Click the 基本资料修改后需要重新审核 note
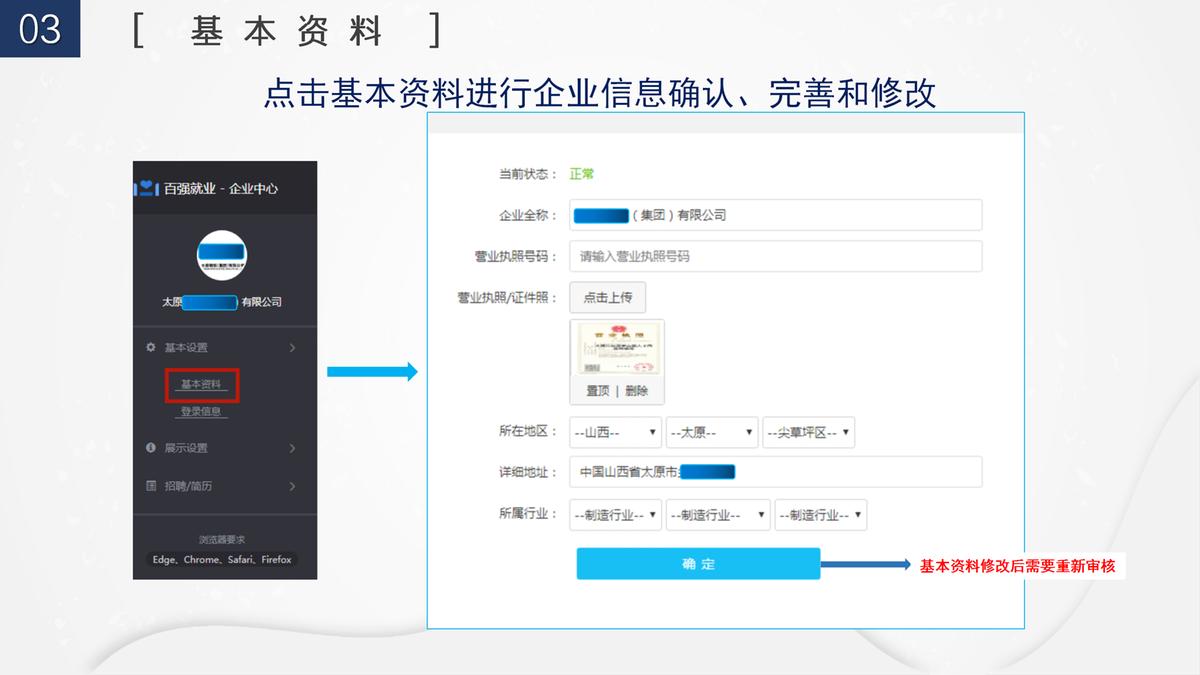The width and height of the screenshot is (1200, 675). [x=1017, y=566]
